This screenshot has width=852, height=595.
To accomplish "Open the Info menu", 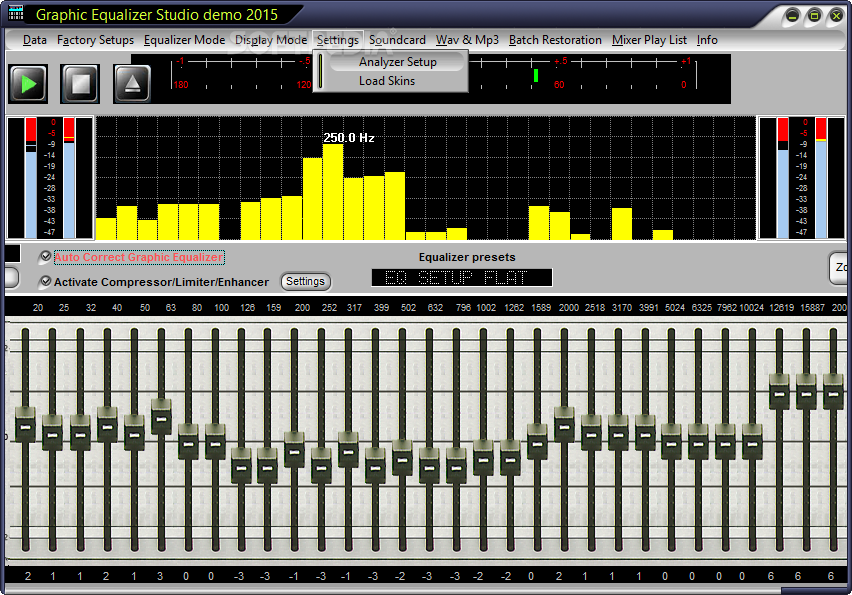I will click(707, 40).
